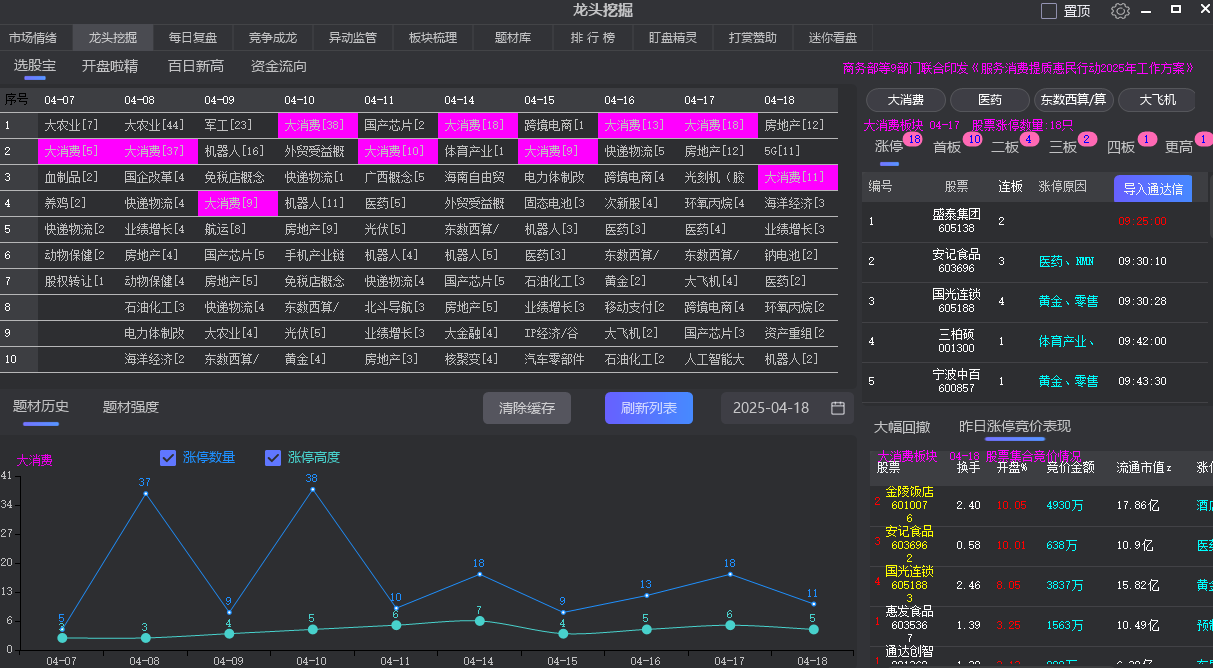Toggle the 涨停数量 checkbox on the chart

click(168, 457)
